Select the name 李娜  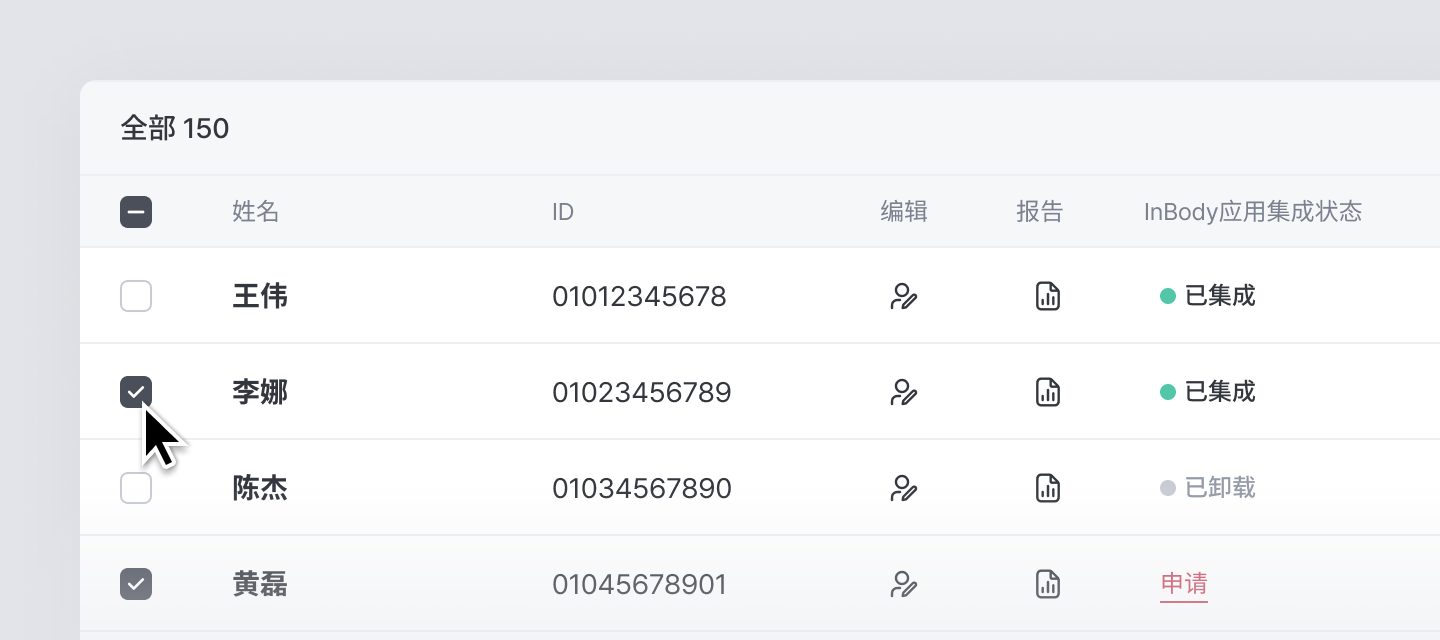(260, 392)
